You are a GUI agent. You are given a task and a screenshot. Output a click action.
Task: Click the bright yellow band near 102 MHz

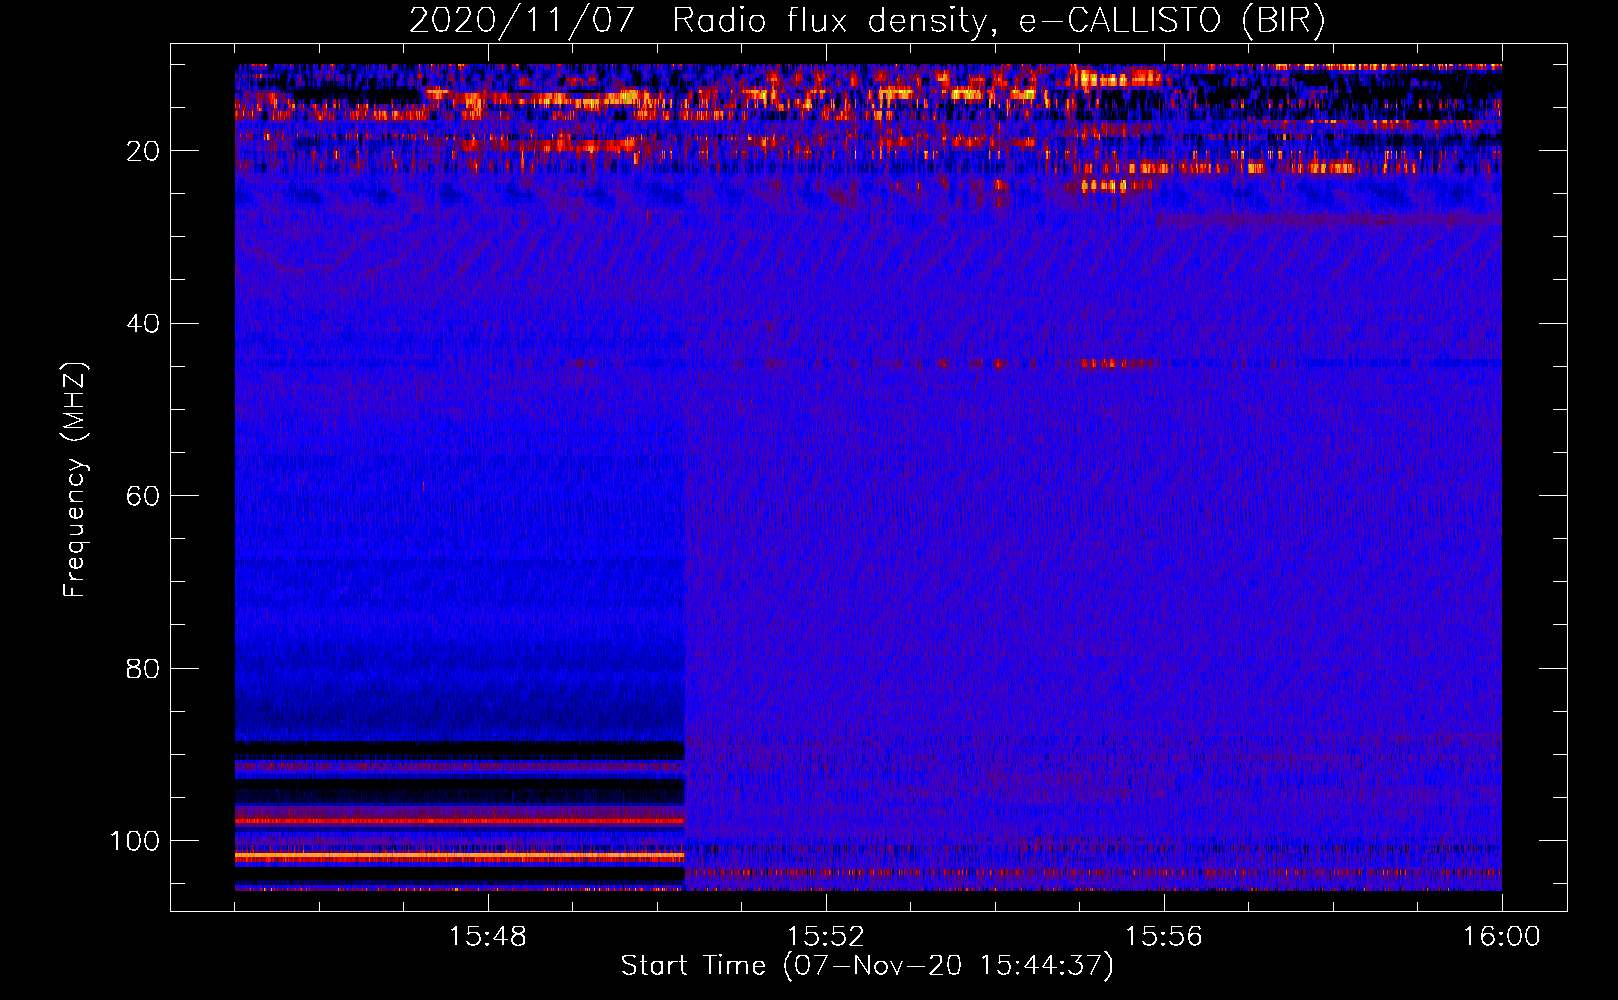pos(460,857)
